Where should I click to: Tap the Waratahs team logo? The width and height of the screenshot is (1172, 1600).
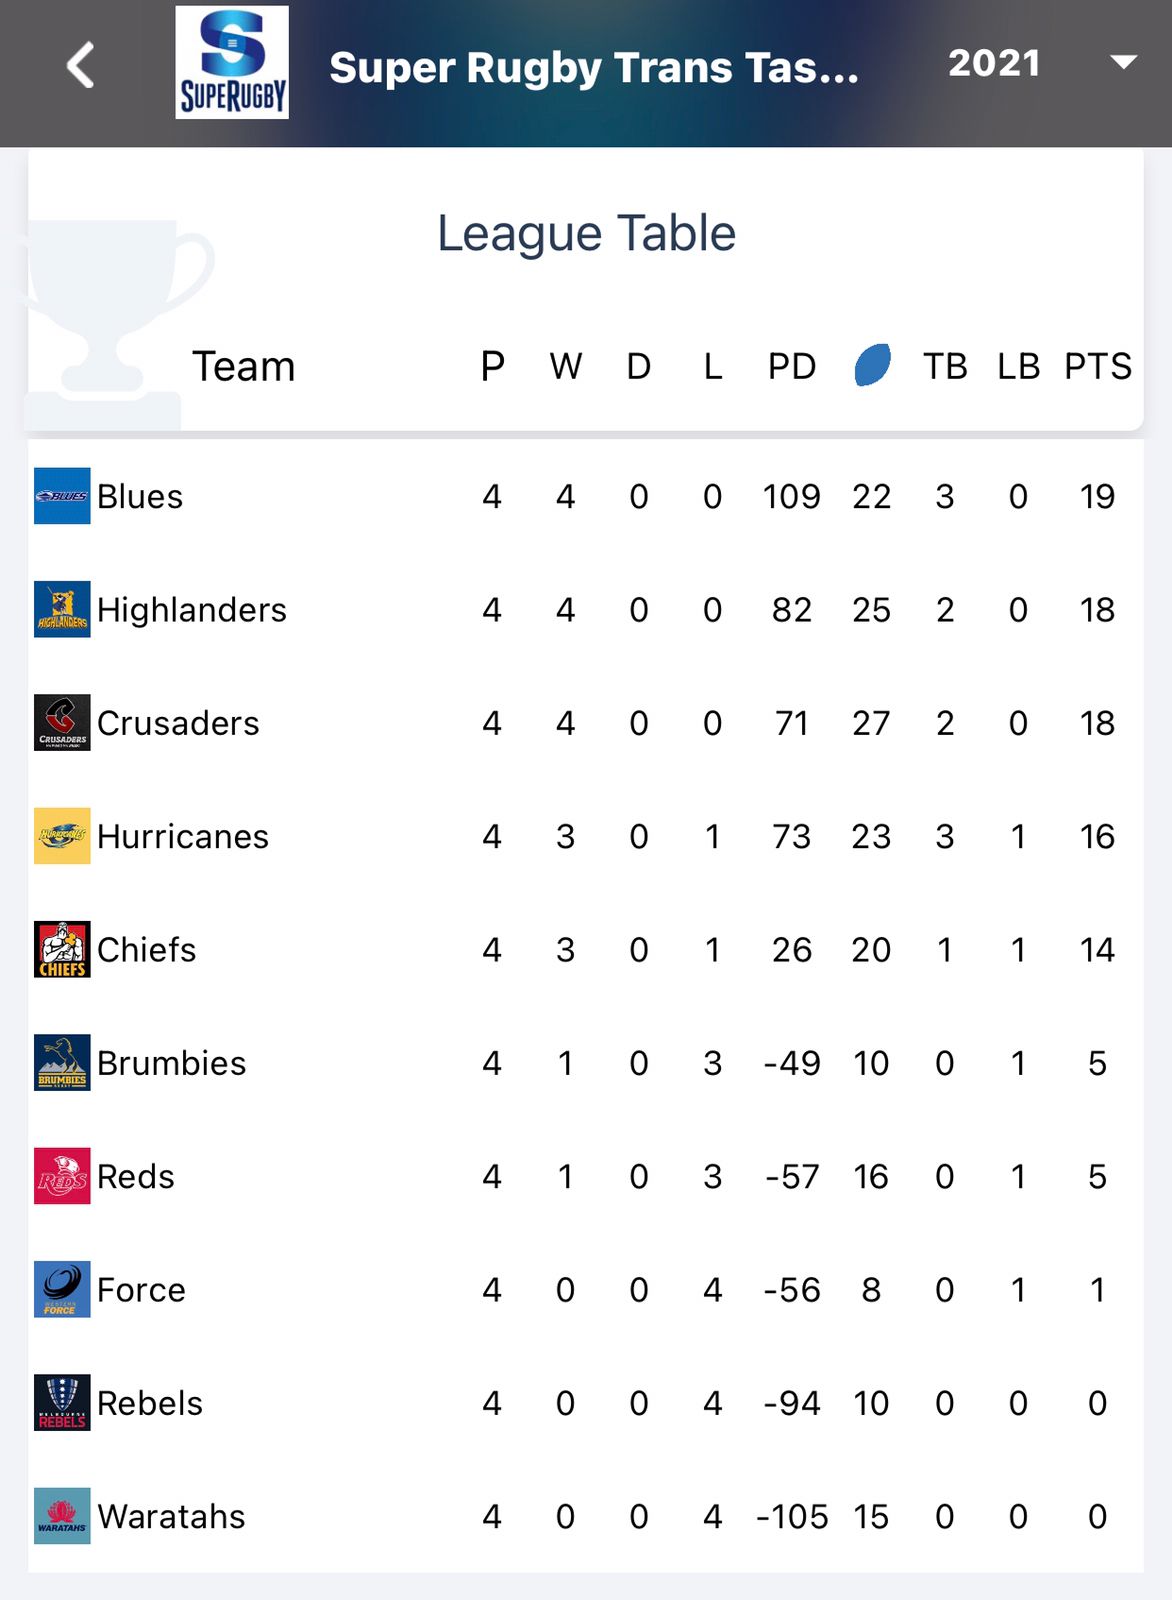pos(62,1516)
